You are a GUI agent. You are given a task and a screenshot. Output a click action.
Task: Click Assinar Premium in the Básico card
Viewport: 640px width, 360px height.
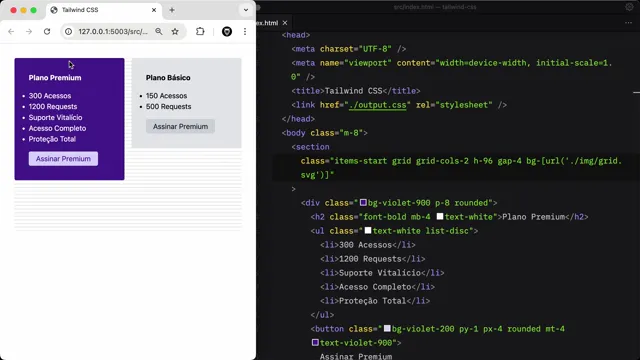[x=180, y=127]
